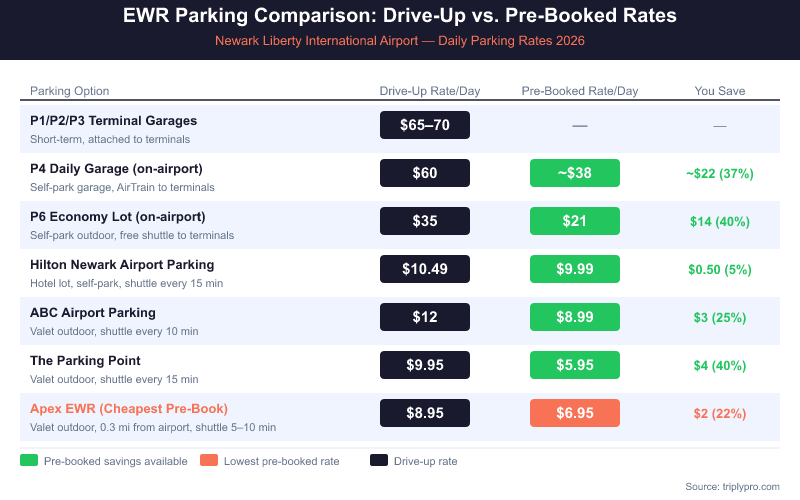Click the dark drive-up rate legend swatch
This screenshot has width=800, height=500.
point(379,461)
